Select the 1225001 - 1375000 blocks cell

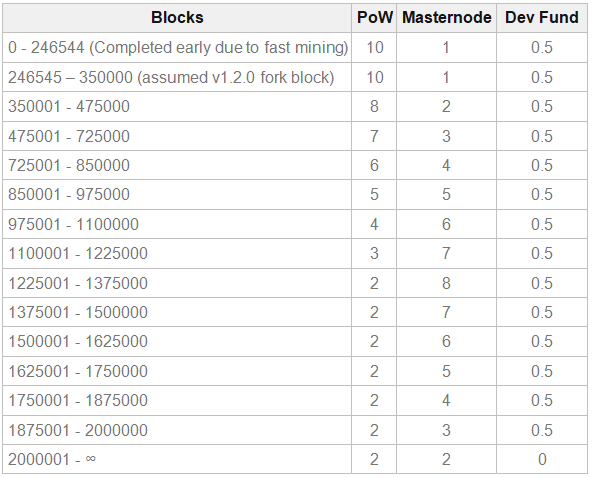click(x=177, y=283)
